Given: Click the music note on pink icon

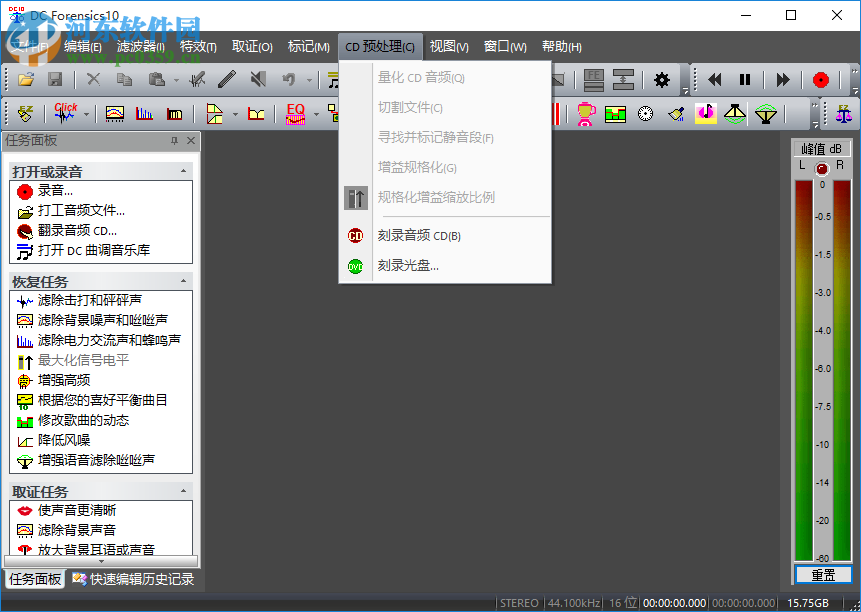Looking at the screenshot, I should [x=706, y=113].
